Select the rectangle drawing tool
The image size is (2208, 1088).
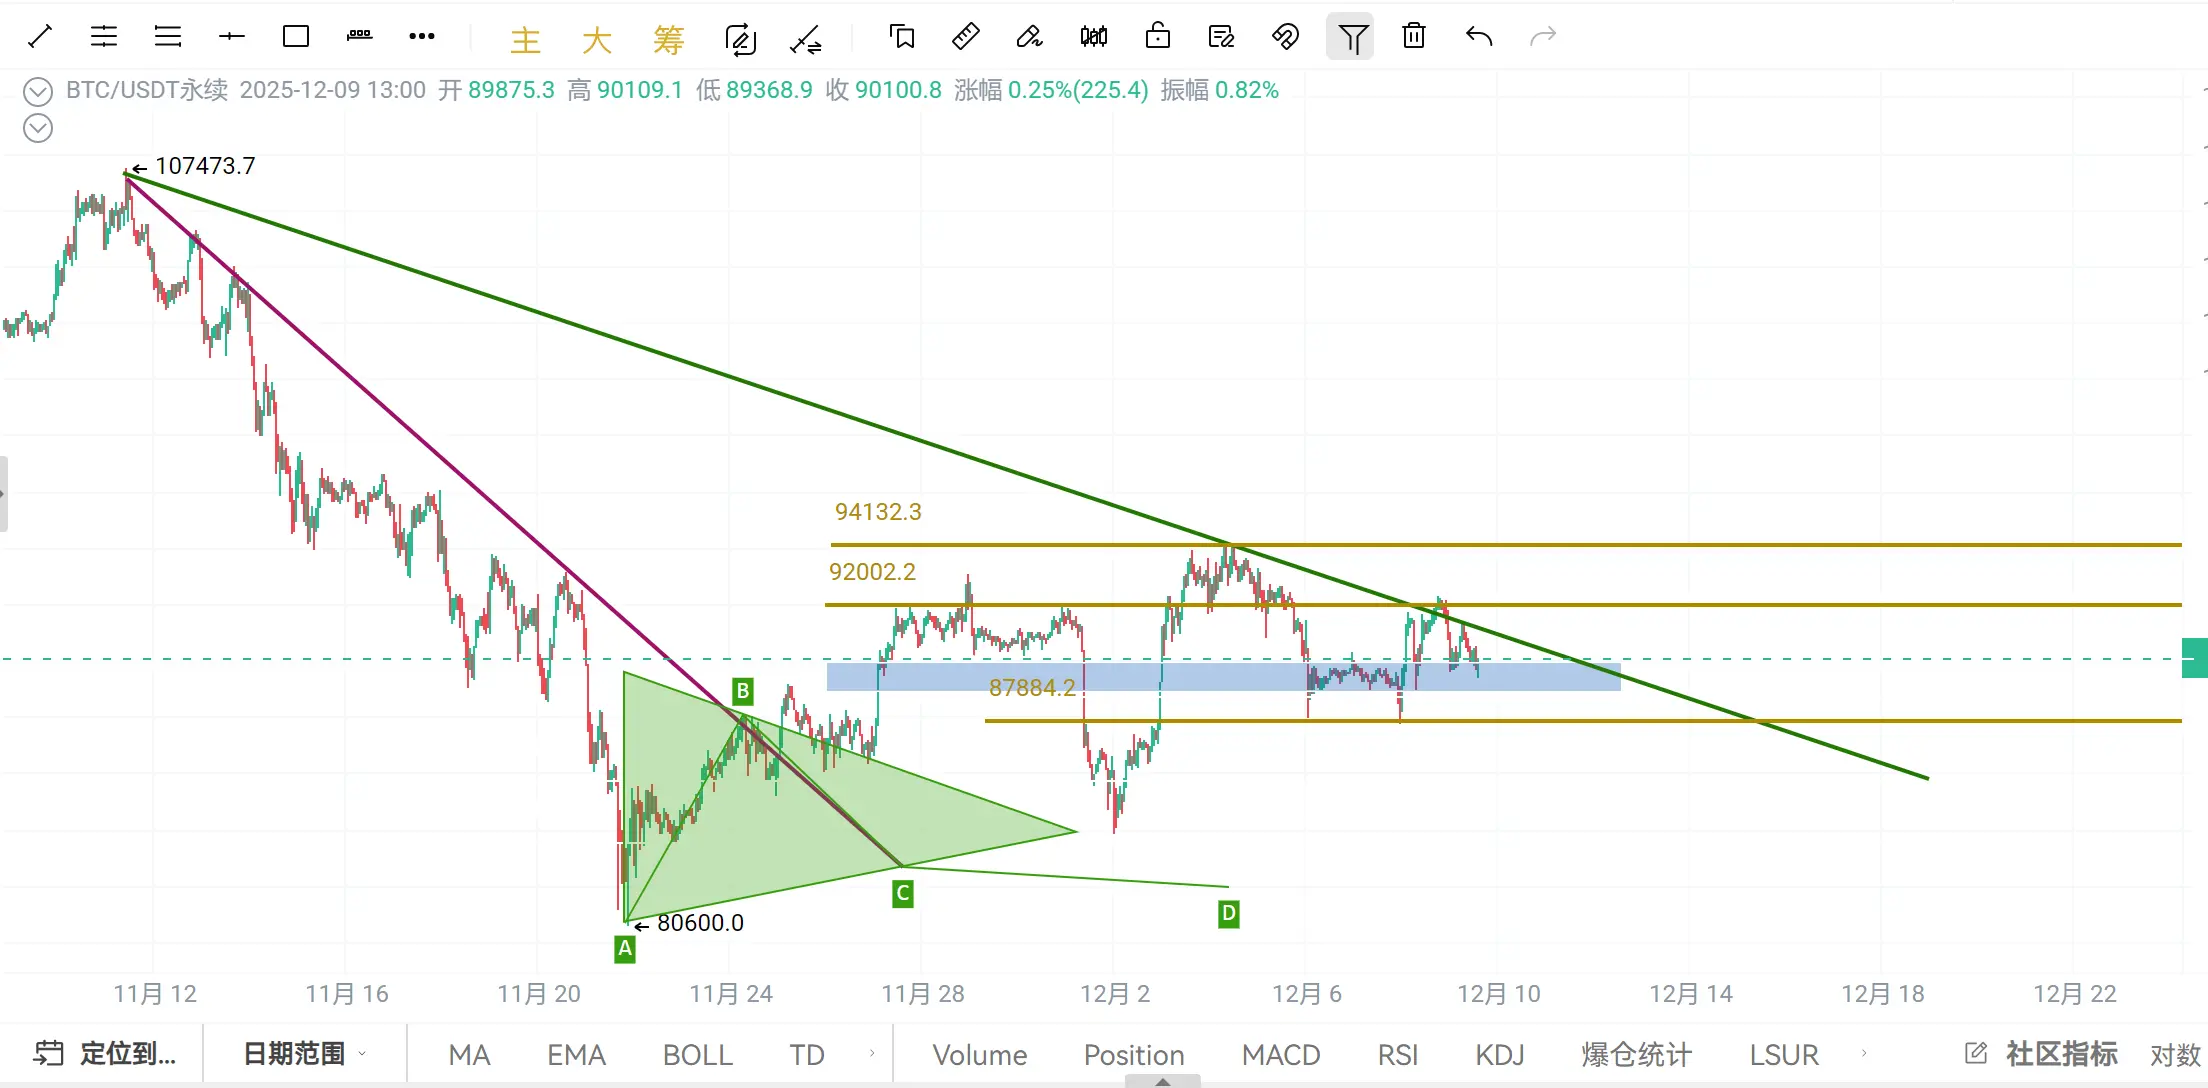(296, 37)
